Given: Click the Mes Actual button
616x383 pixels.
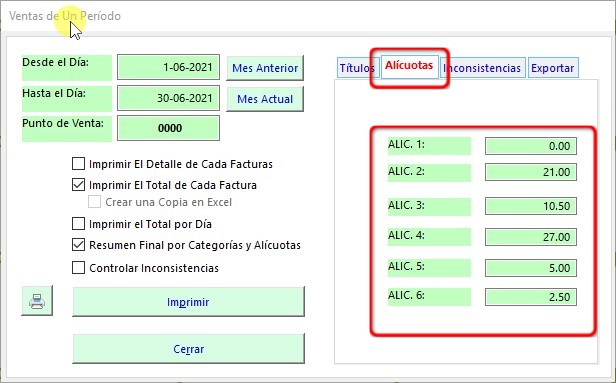Looking at the screenshot, I should coord(265,99).
